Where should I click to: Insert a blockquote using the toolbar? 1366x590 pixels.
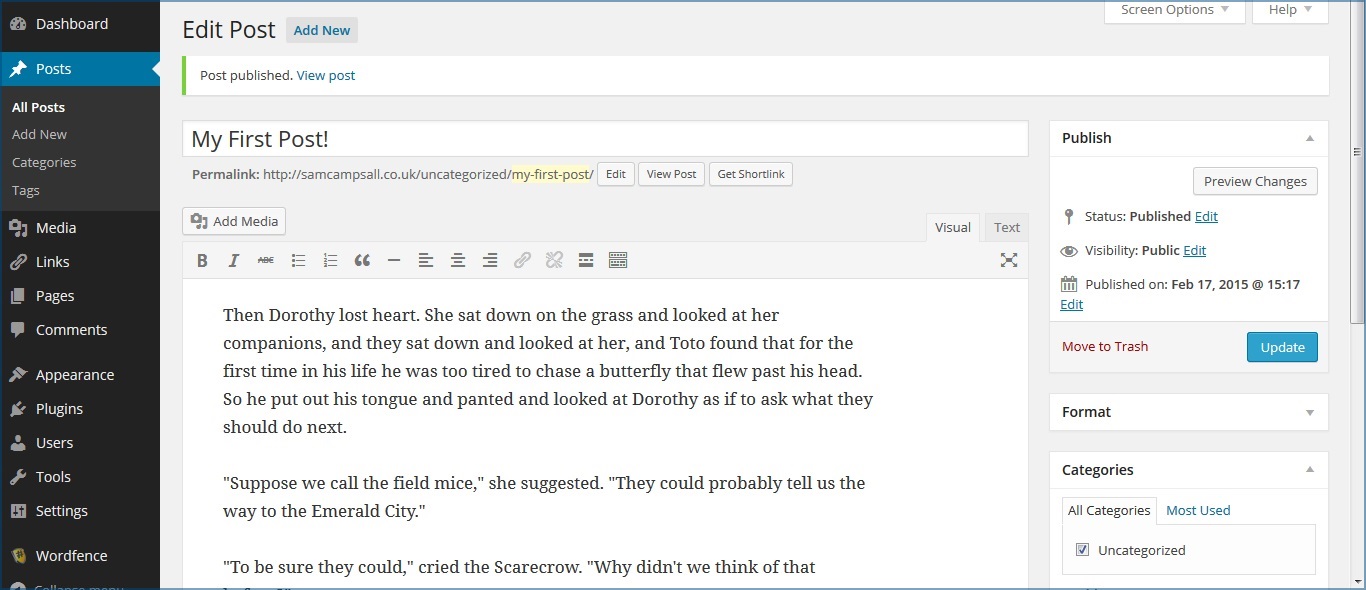point(362,261)
